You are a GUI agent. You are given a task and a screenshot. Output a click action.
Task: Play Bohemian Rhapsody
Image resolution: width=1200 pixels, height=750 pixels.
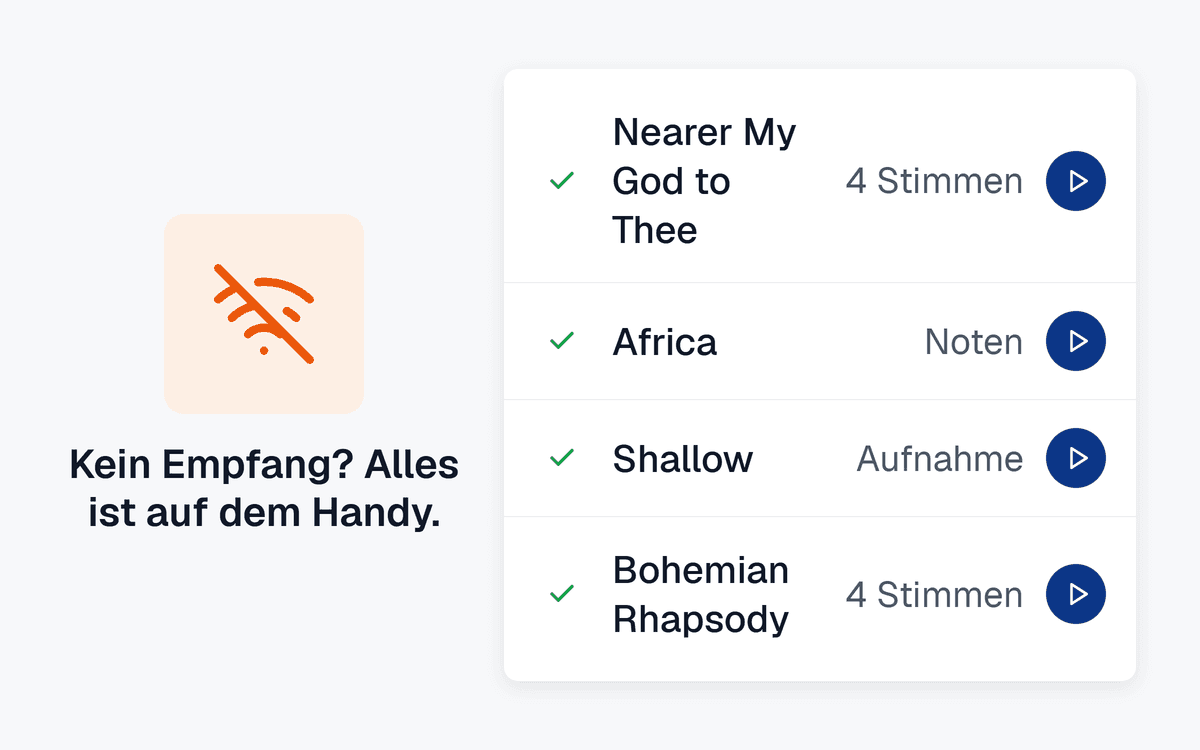1076,594
